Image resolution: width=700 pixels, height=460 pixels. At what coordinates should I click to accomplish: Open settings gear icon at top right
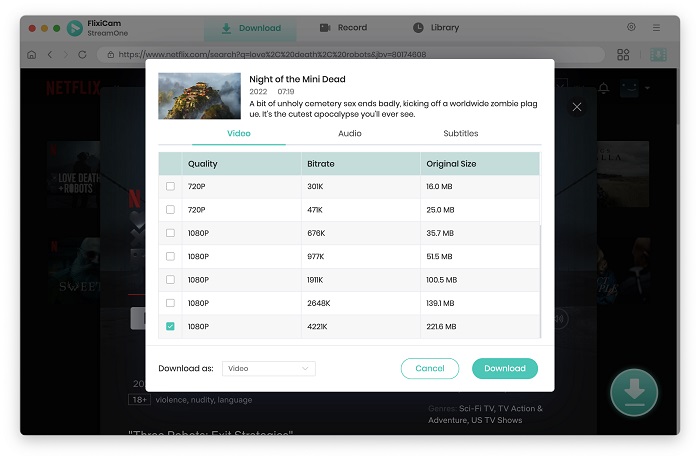(x=631, y=27)
